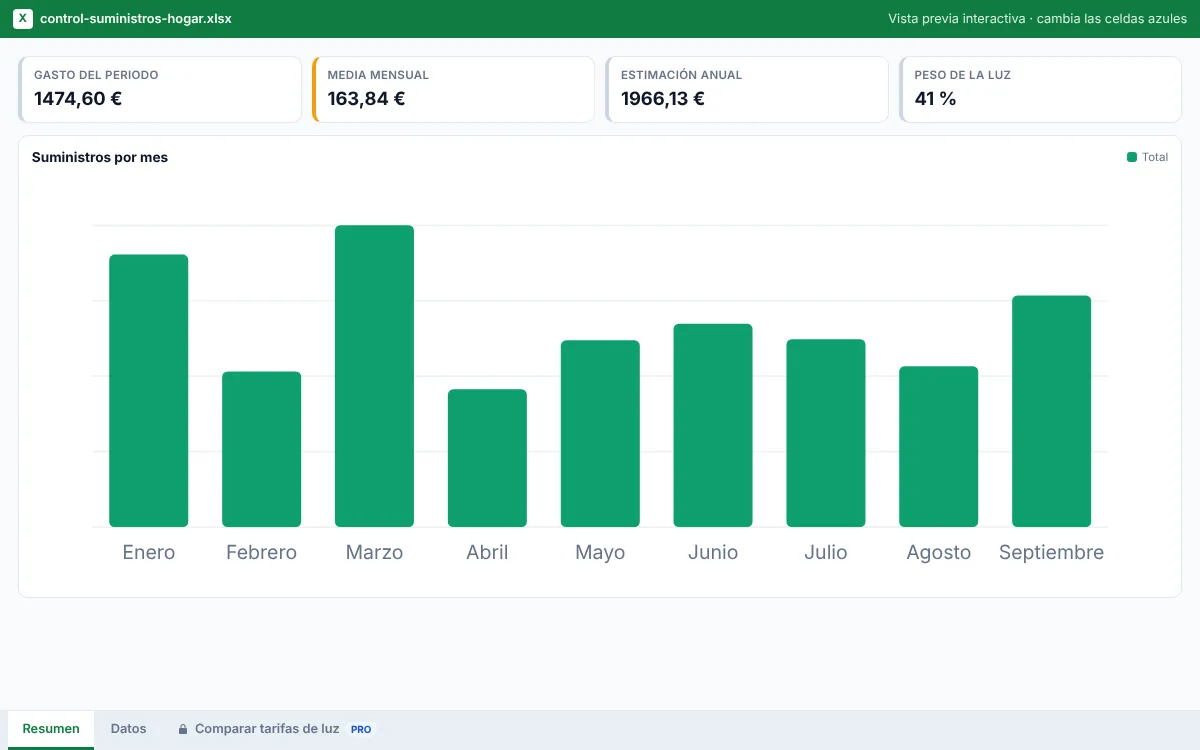Image resolution: width=1200 pixels, height=750 pixels.
Task: Click the value 163,84 €
Action: point(366,99)
